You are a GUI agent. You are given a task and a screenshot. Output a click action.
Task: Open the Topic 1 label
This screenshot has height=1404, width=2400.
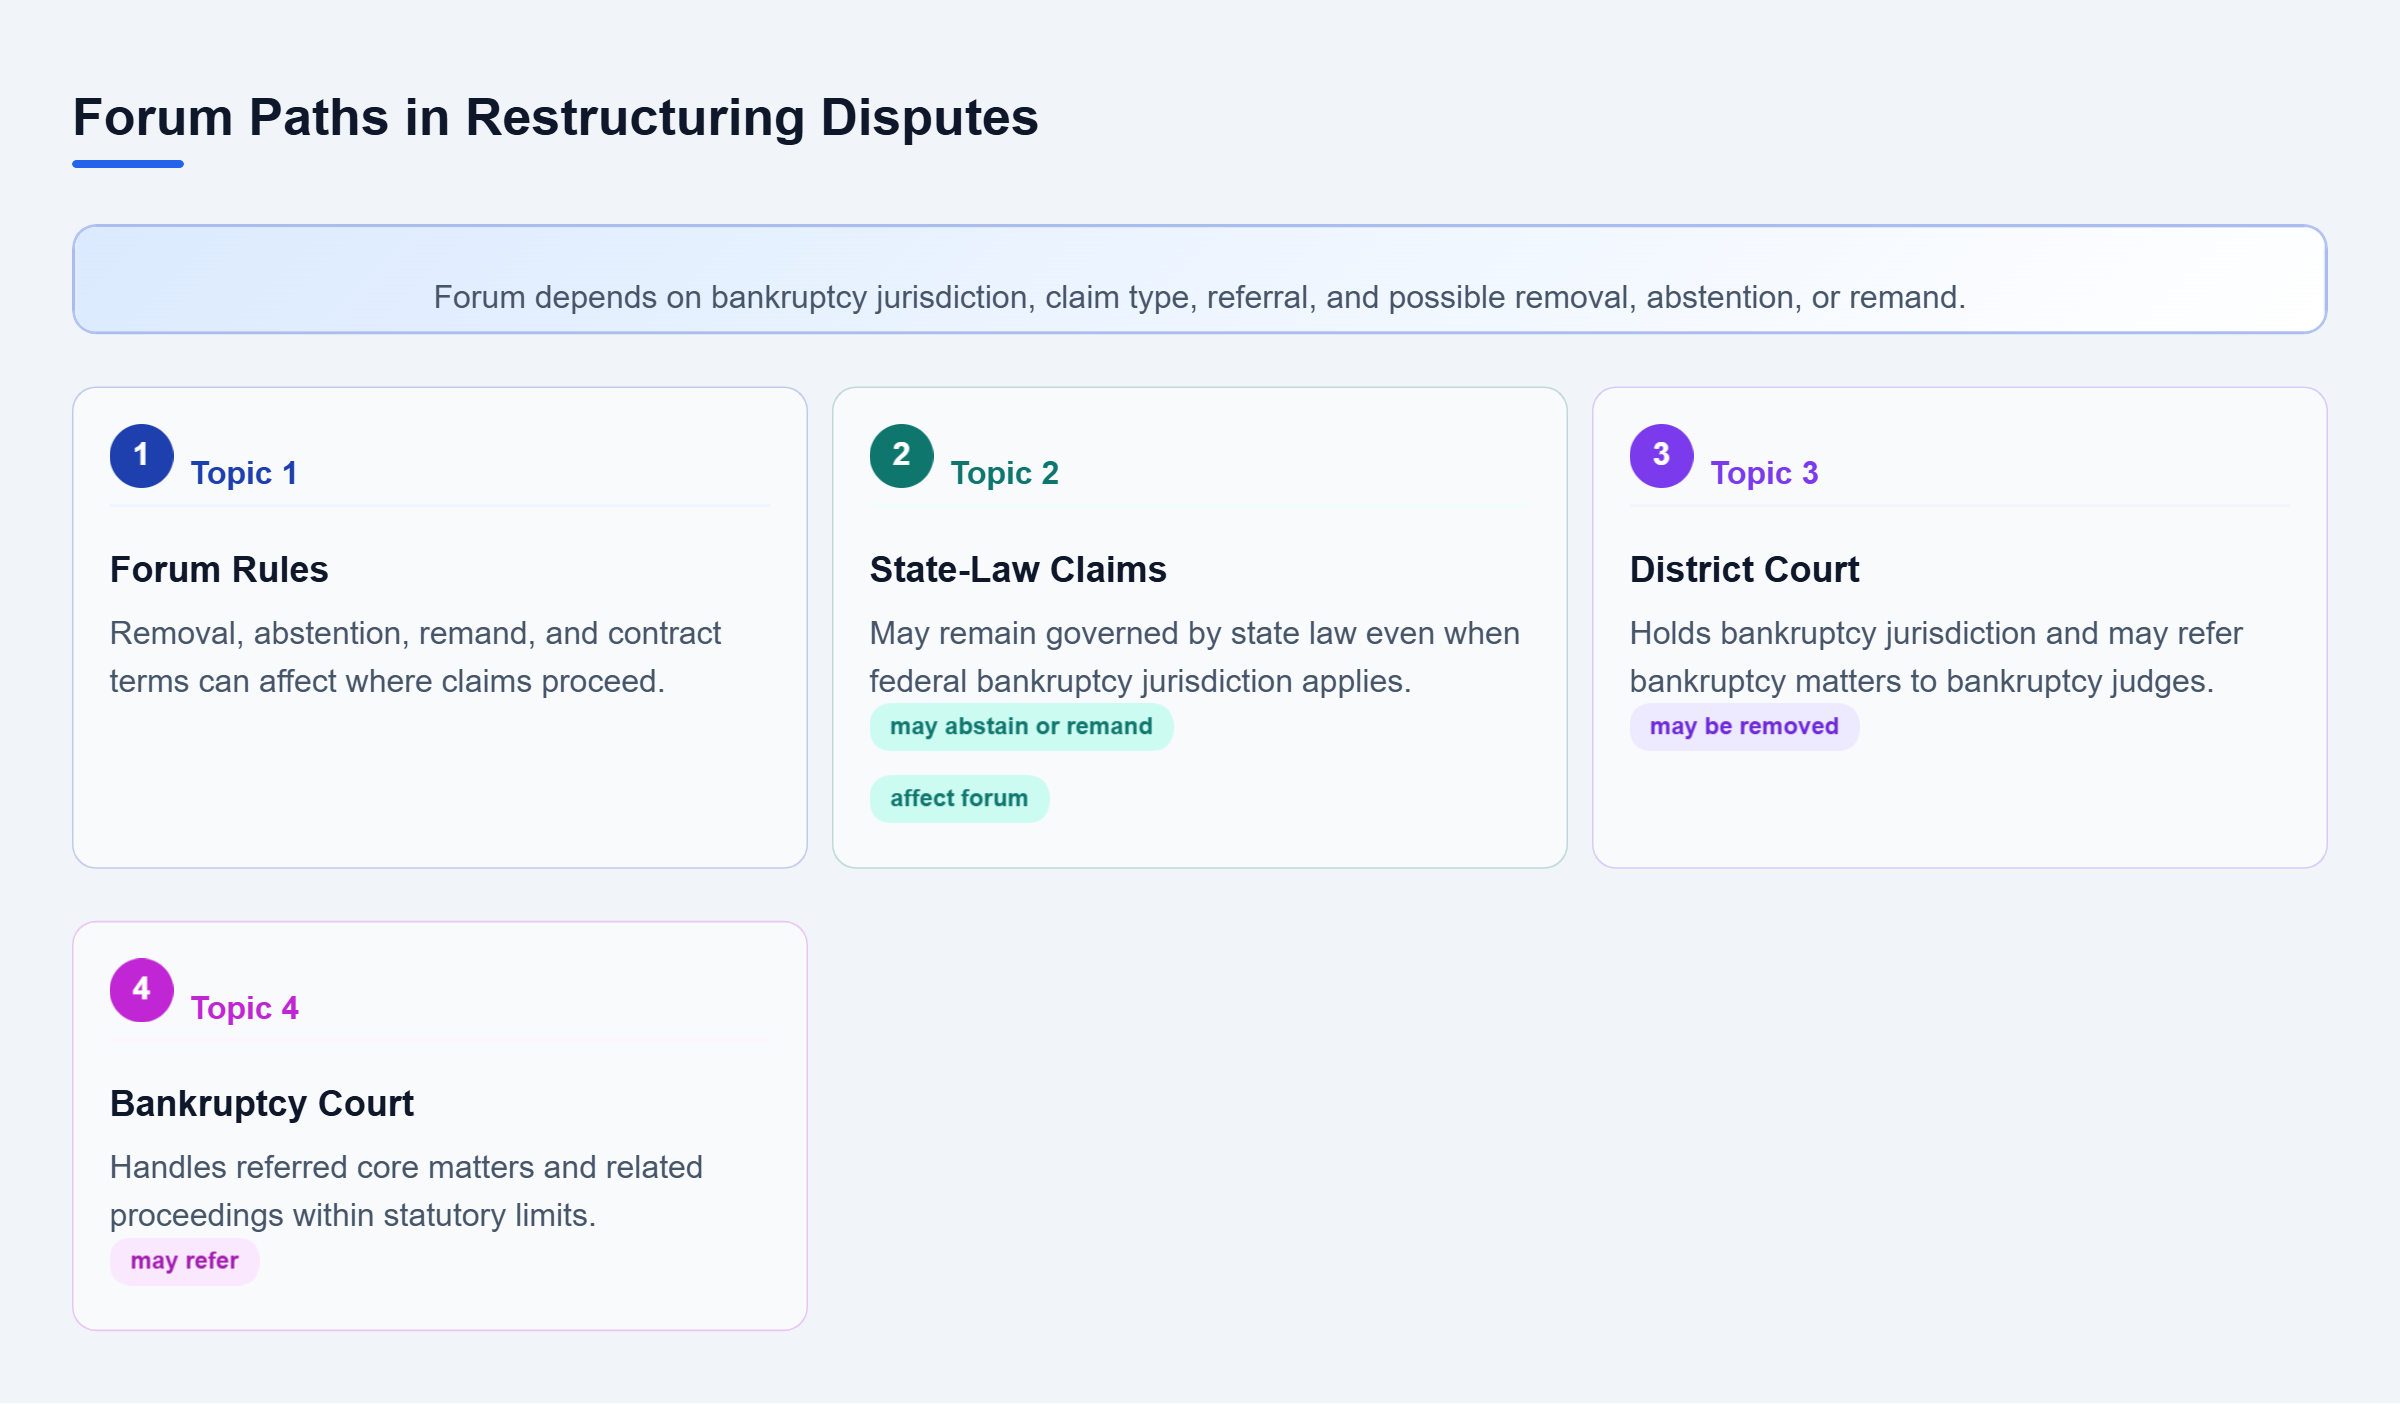coord(244,473)
